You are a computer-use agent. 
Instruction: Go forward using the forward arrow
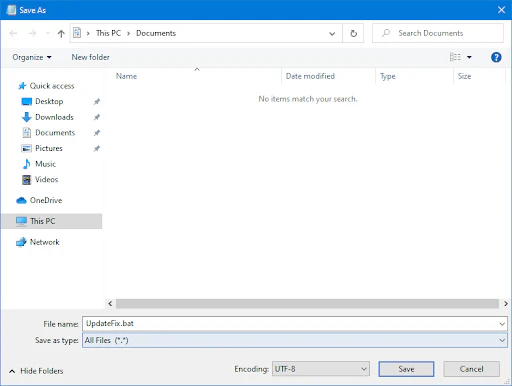[x=32, y=33]
